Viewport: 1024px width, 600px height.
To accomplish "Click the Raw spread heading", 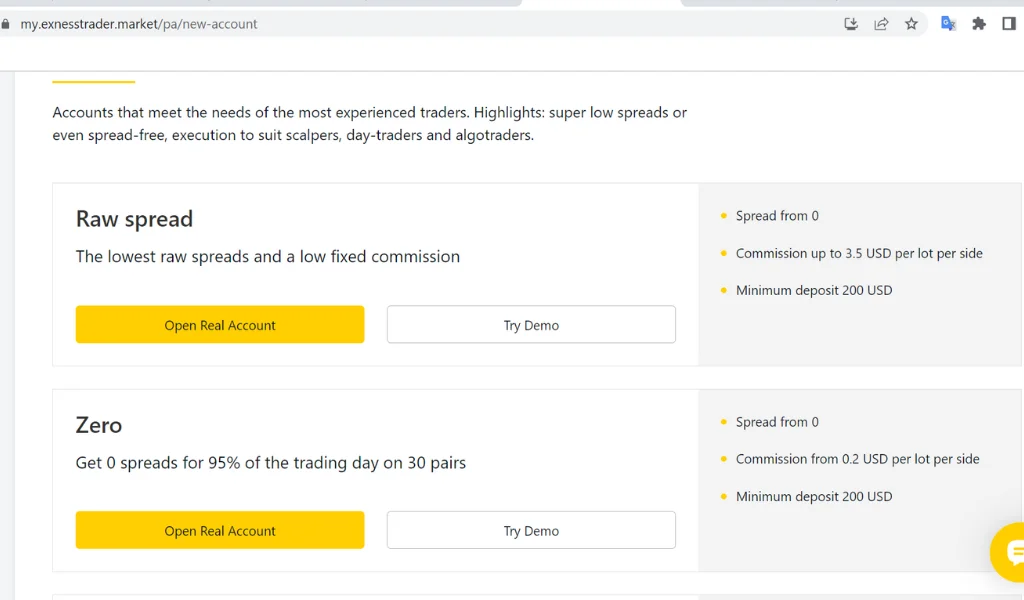I will coord(134,219).
